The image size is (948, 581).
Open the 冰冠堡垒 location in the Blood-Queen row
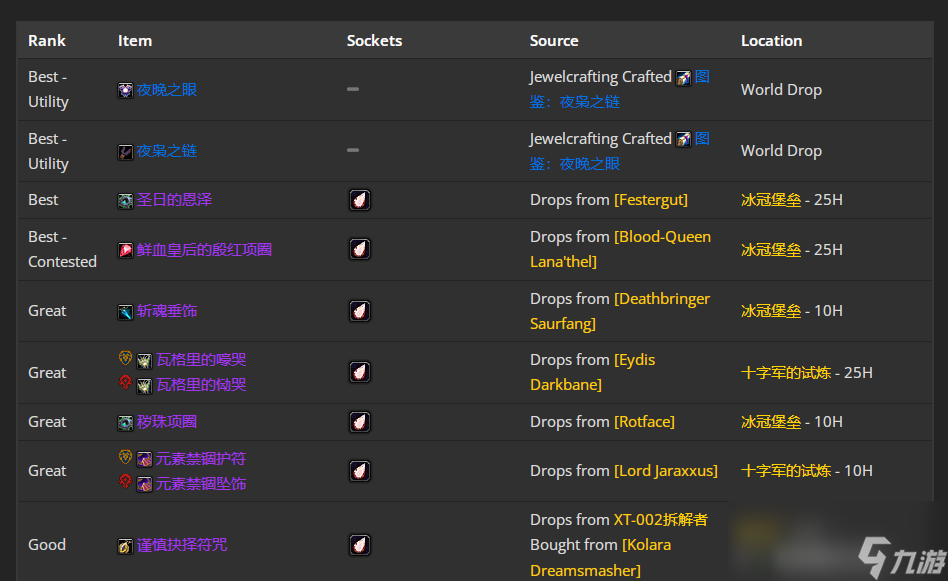point(771,250)
